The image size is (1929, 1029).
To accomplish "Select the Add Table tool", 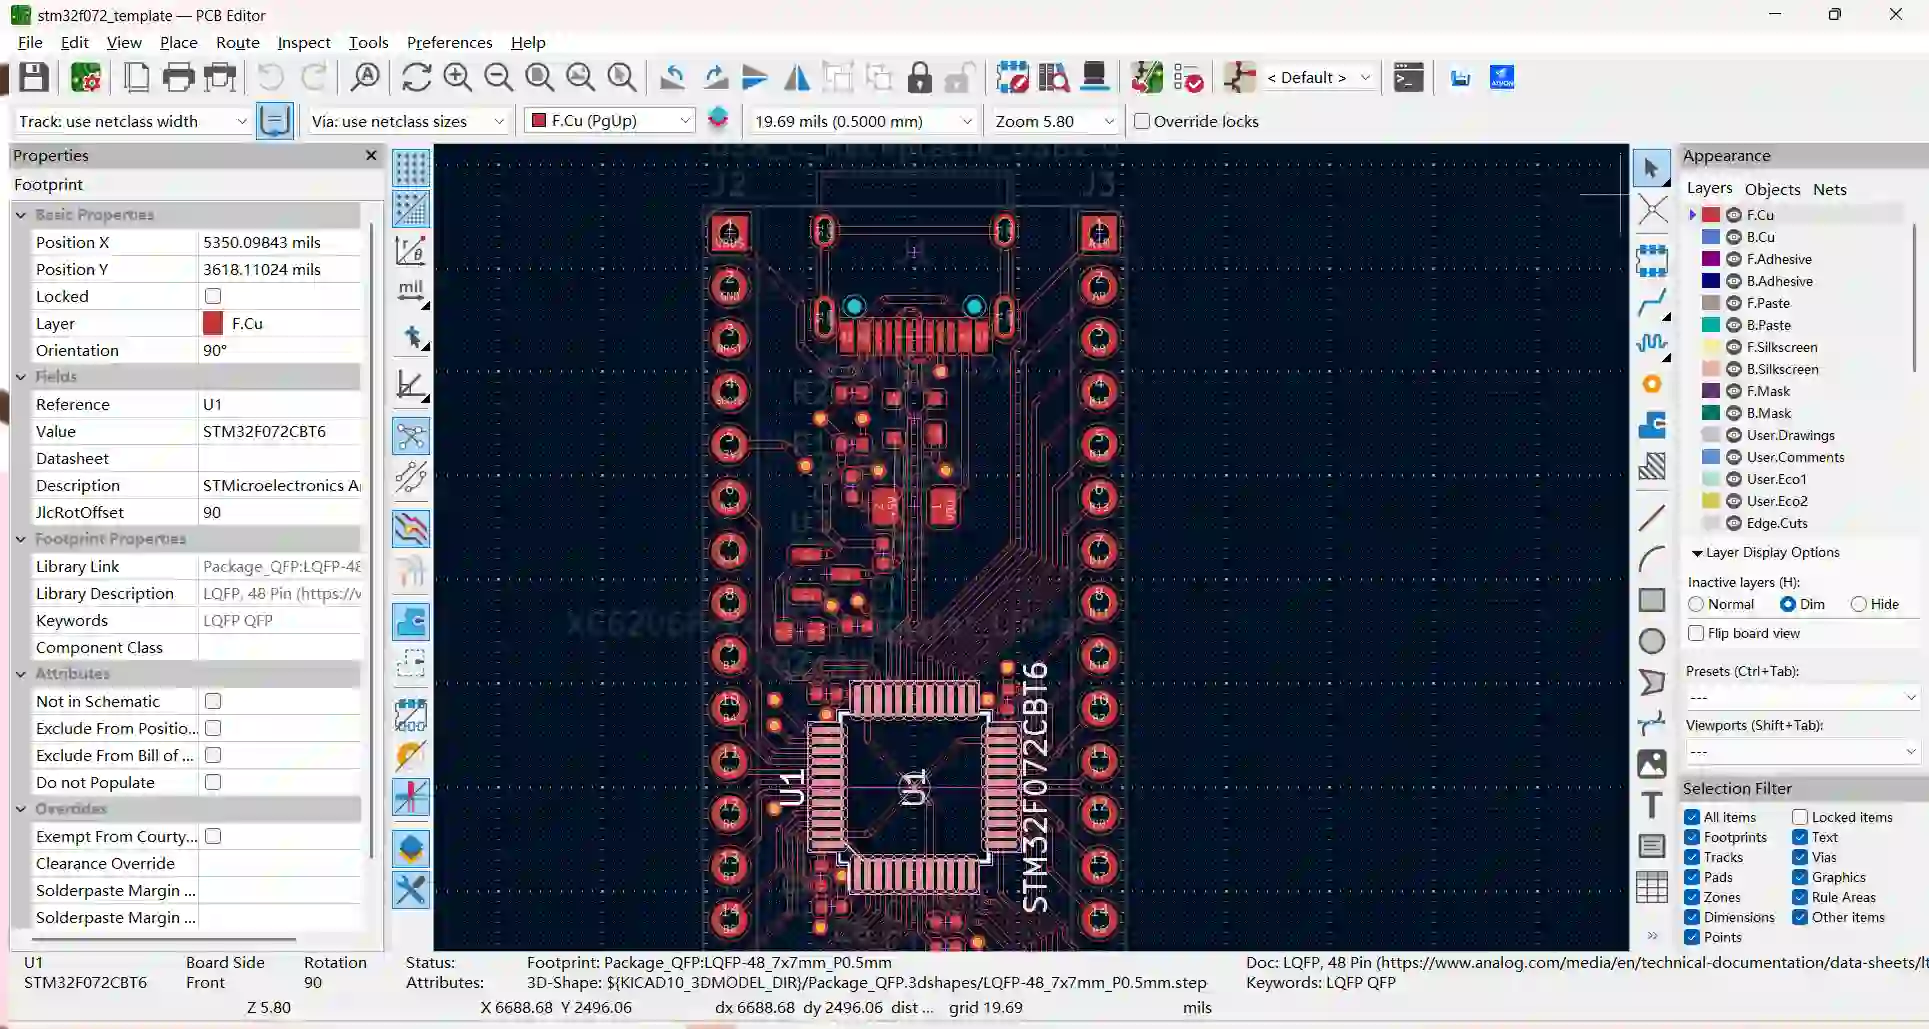I will (1652, 887).
